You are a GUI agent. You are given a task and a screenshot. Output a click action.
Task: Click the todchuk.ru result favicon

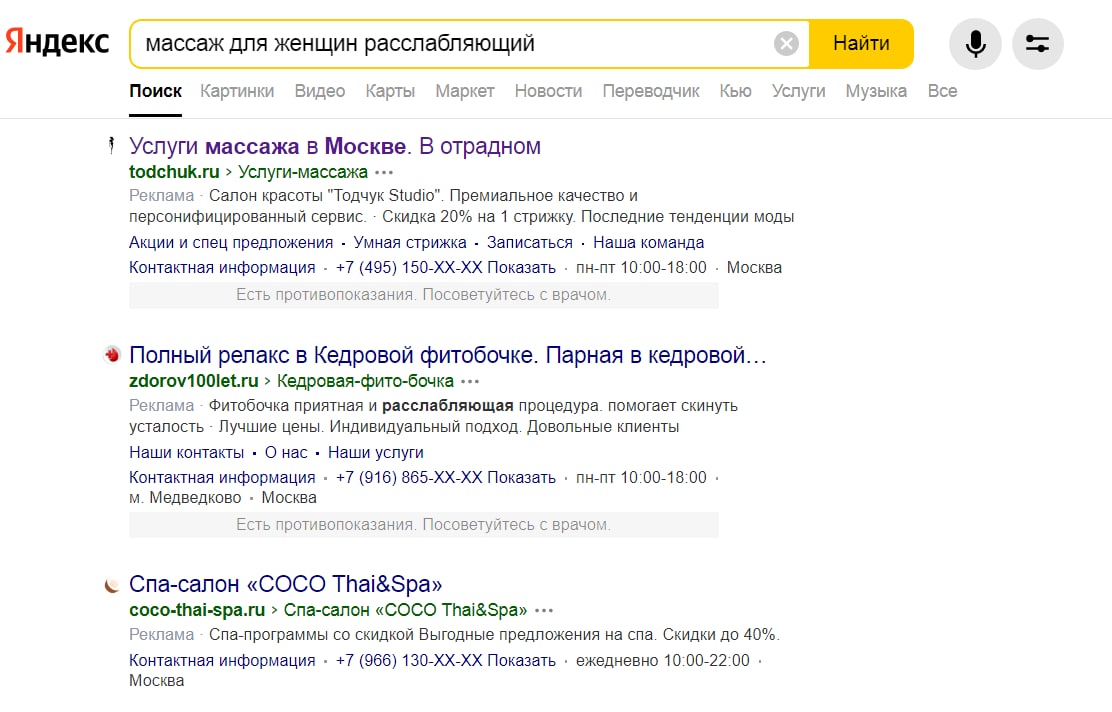pyautogui.click(x=111, y=145)
